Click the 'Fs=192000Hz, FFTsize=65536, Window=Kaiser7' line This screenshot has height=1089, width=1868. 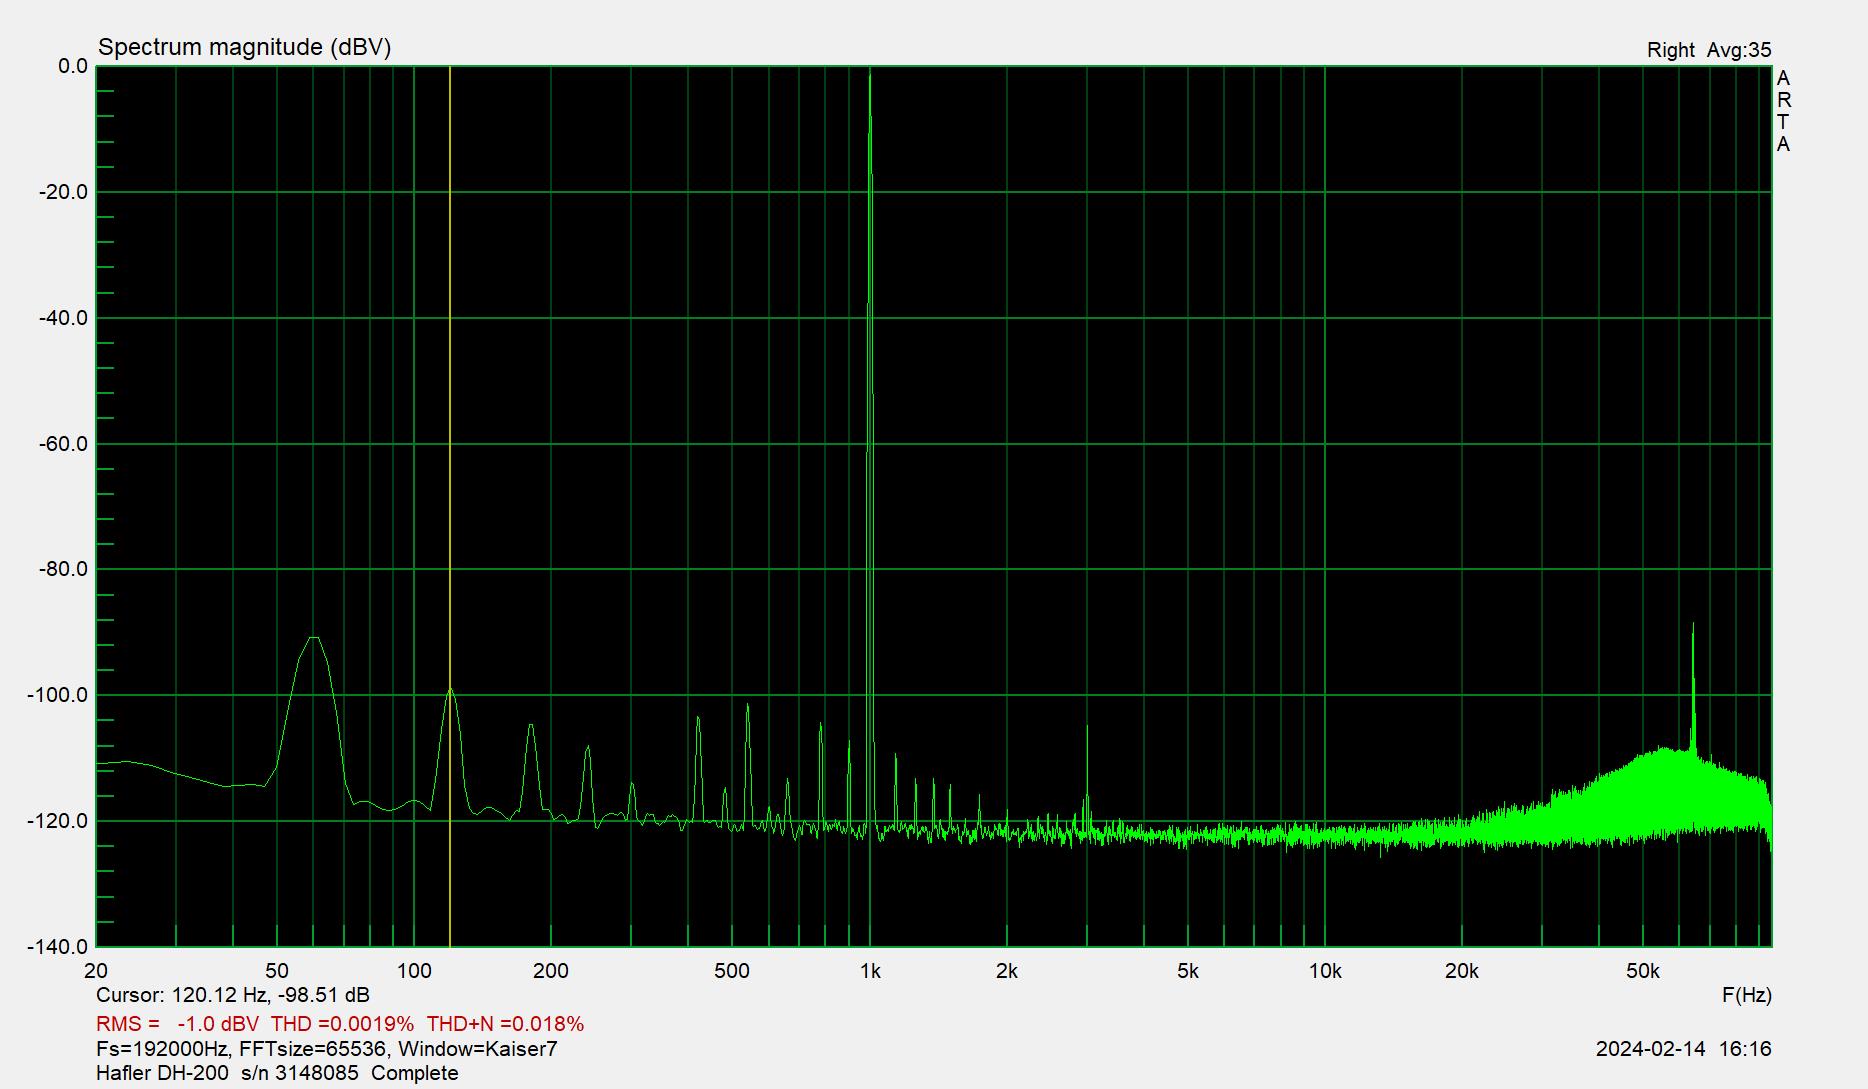click(327, 1049)
